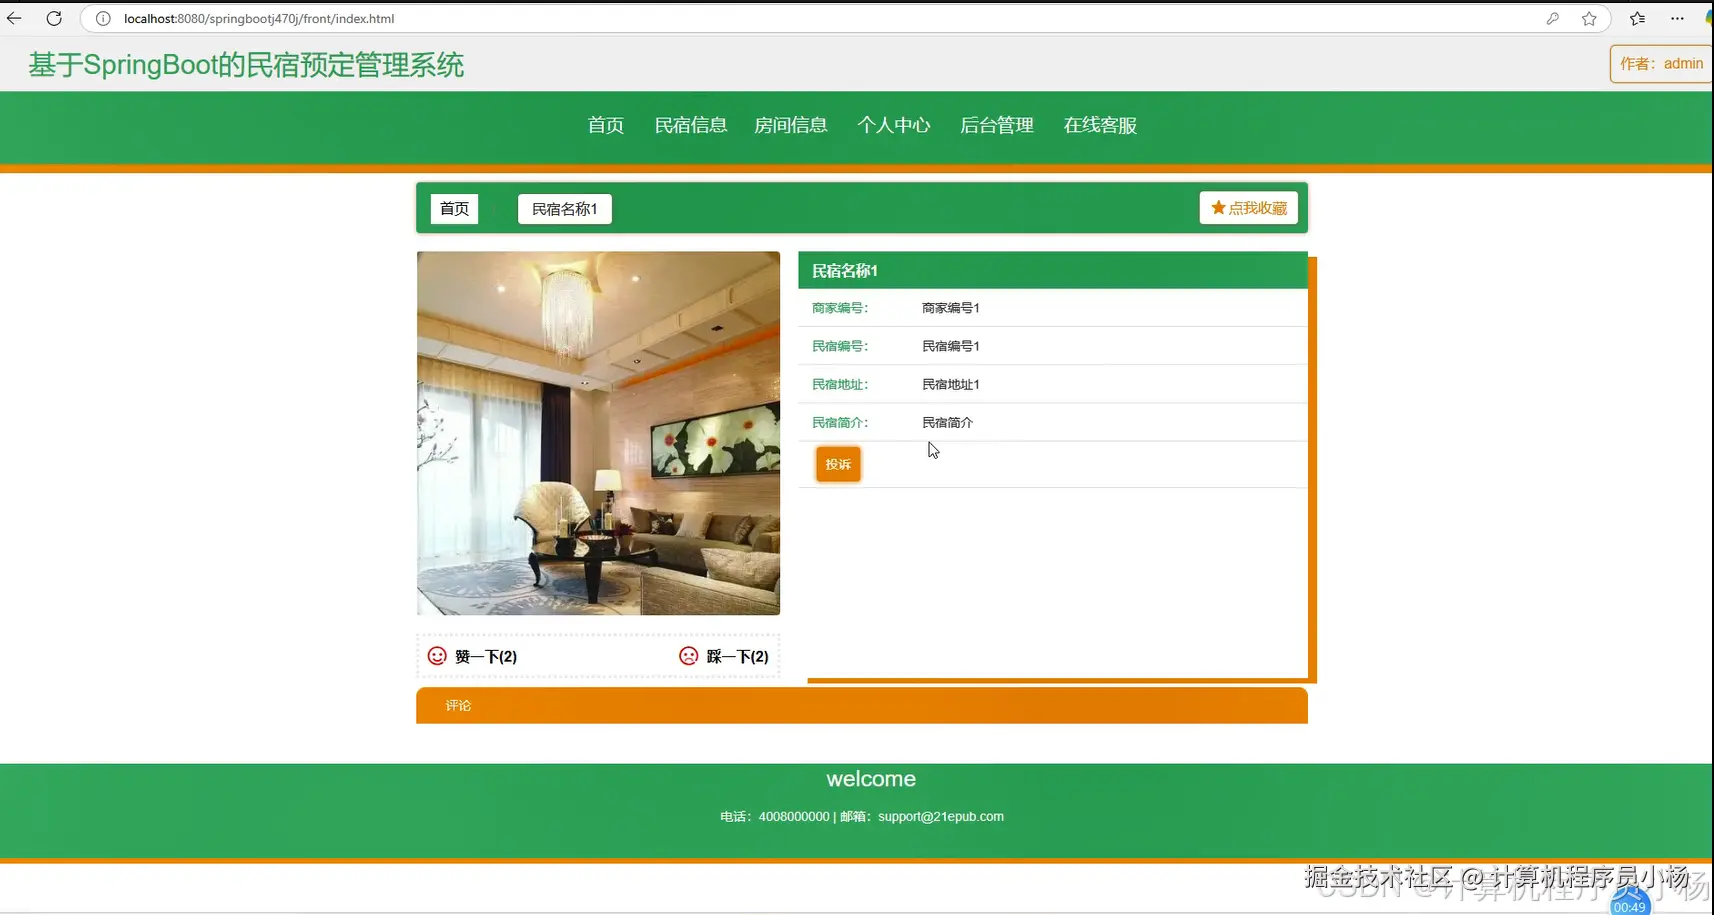Viewport: 1714px width, 915px height.
Task: Select 民宿信息 in the navigation bar
Action: [690, 125]
